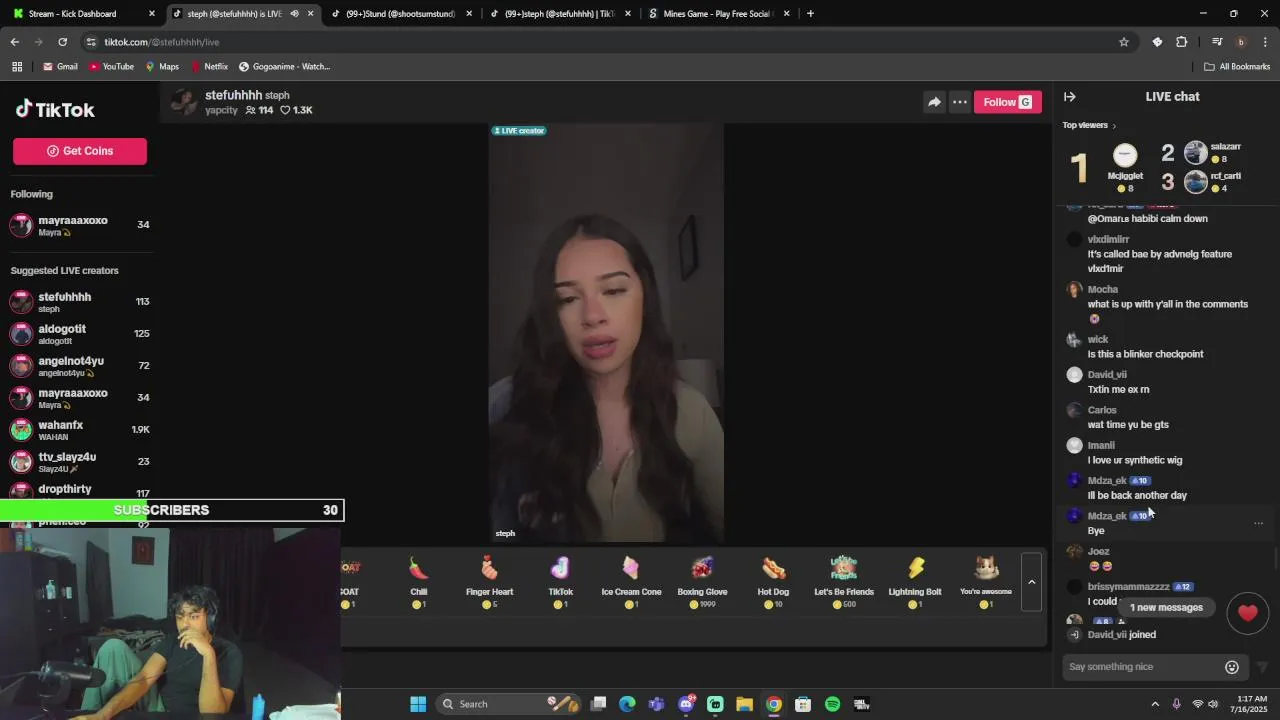Screen dimensions: 1280x720
Task: Open the Maps bookmark
Action: (x=162, y=67)
